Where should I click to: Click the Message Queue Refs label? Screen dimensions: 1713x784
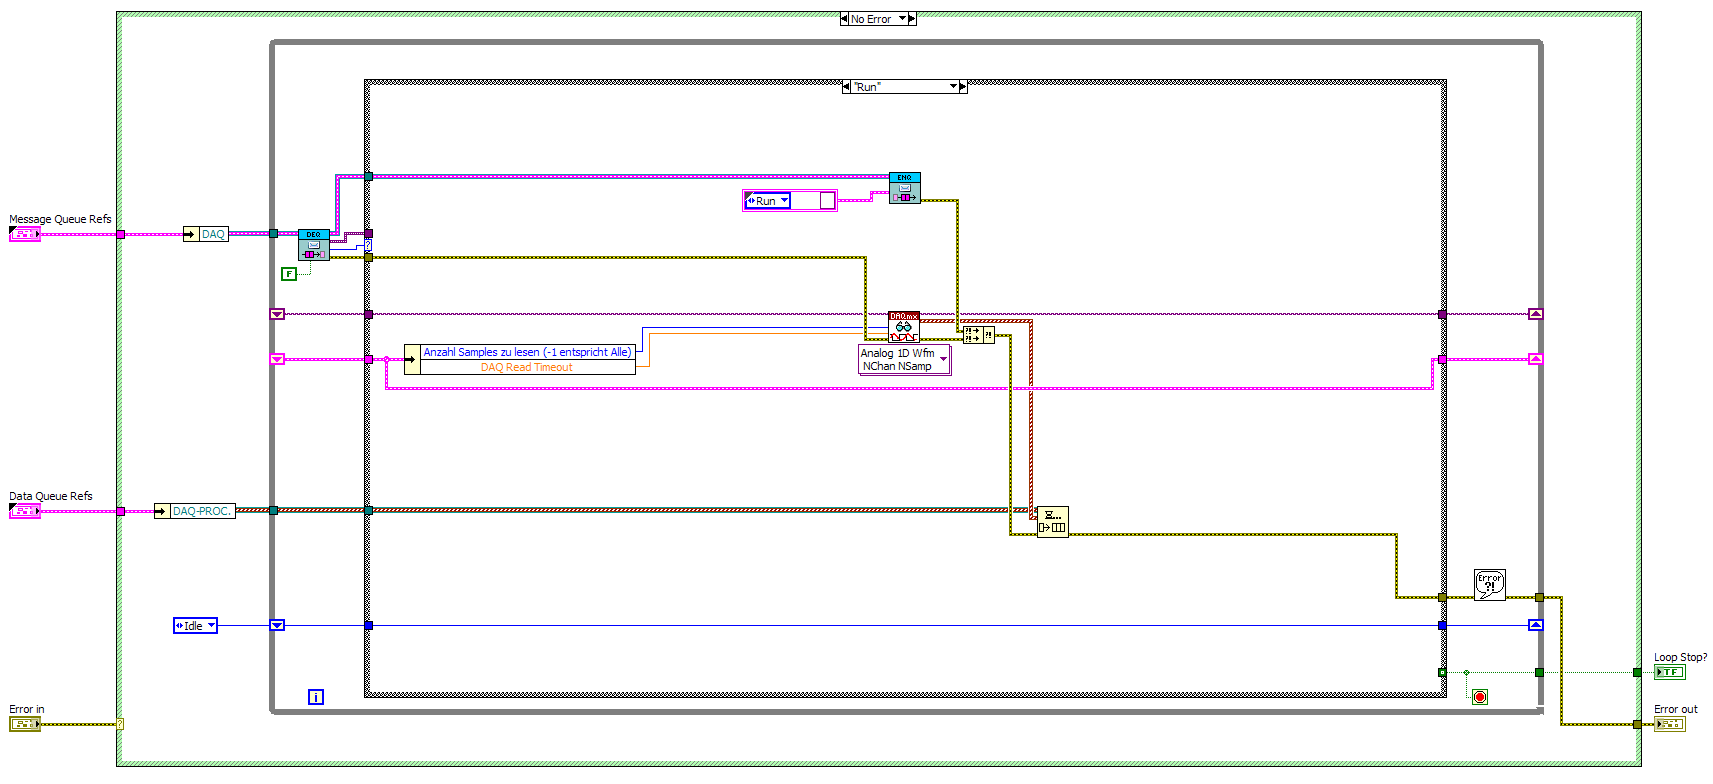(60, 219)
